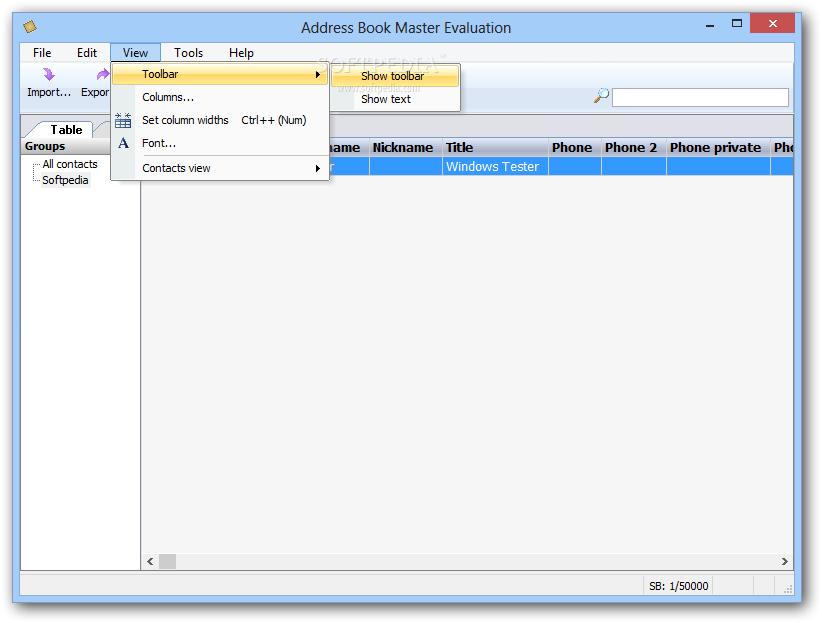Open the File menu
This screenshot has width=822, height=623.
tap(42, 53)
